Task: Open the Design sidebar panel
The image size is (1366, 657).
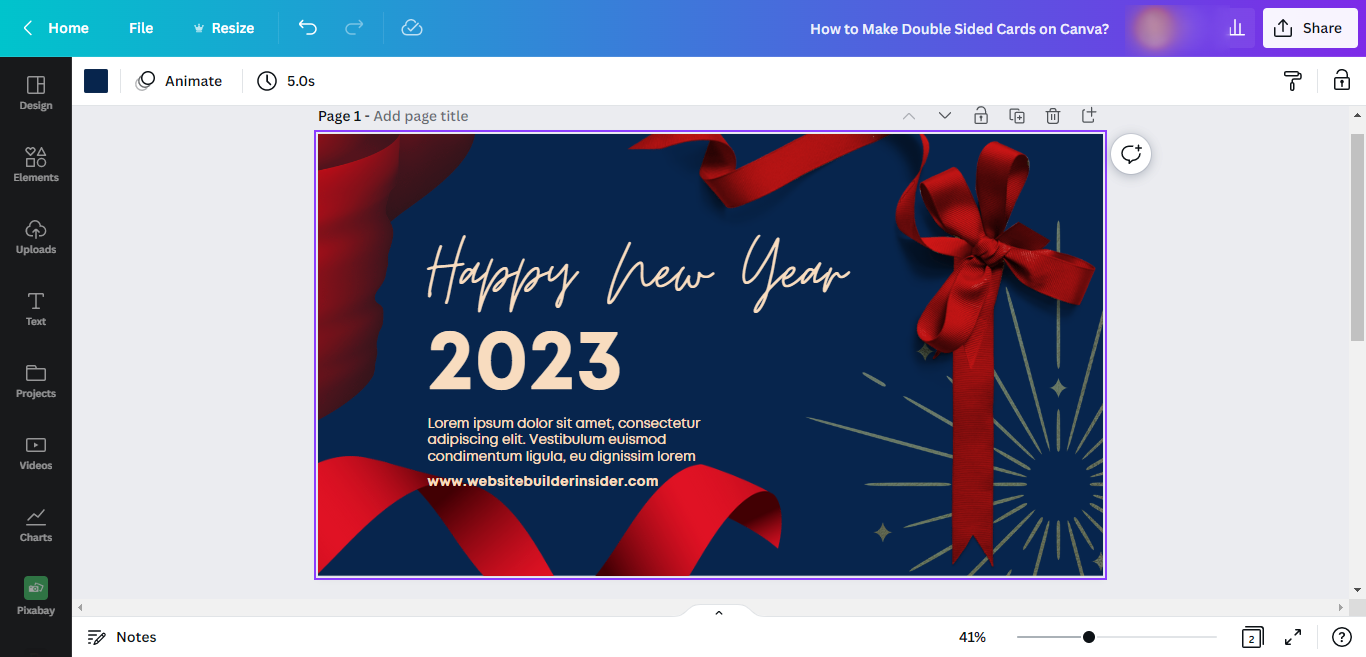Action: coord(36,93)
